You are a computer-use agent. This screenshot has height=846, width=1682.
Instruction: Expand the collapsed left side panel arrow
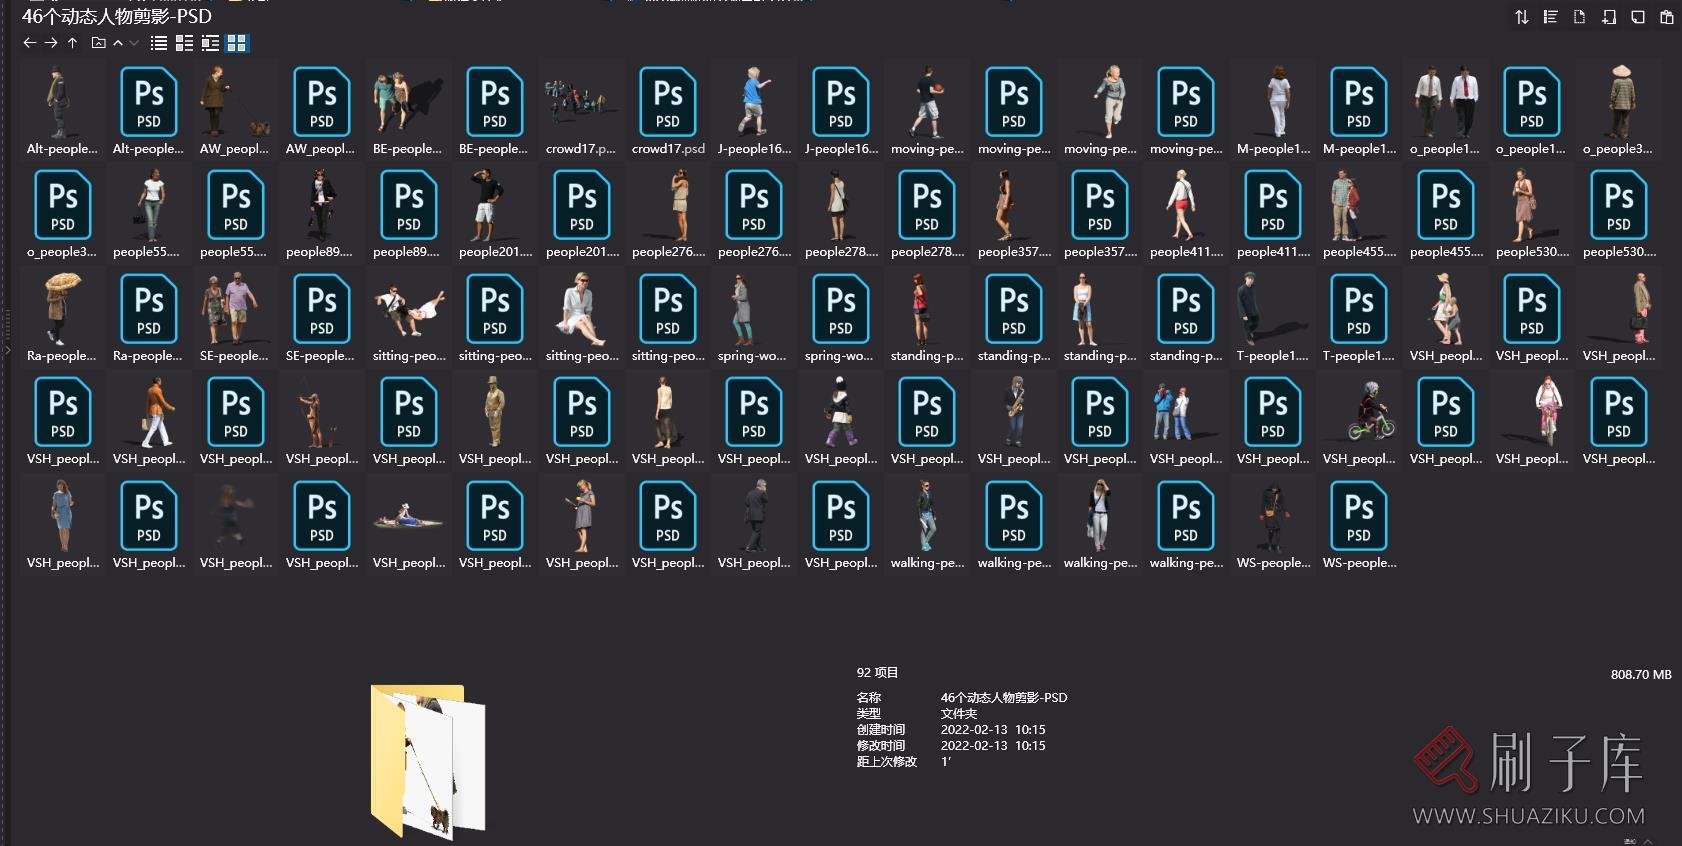pyautogui.click(x=7, y=350)
